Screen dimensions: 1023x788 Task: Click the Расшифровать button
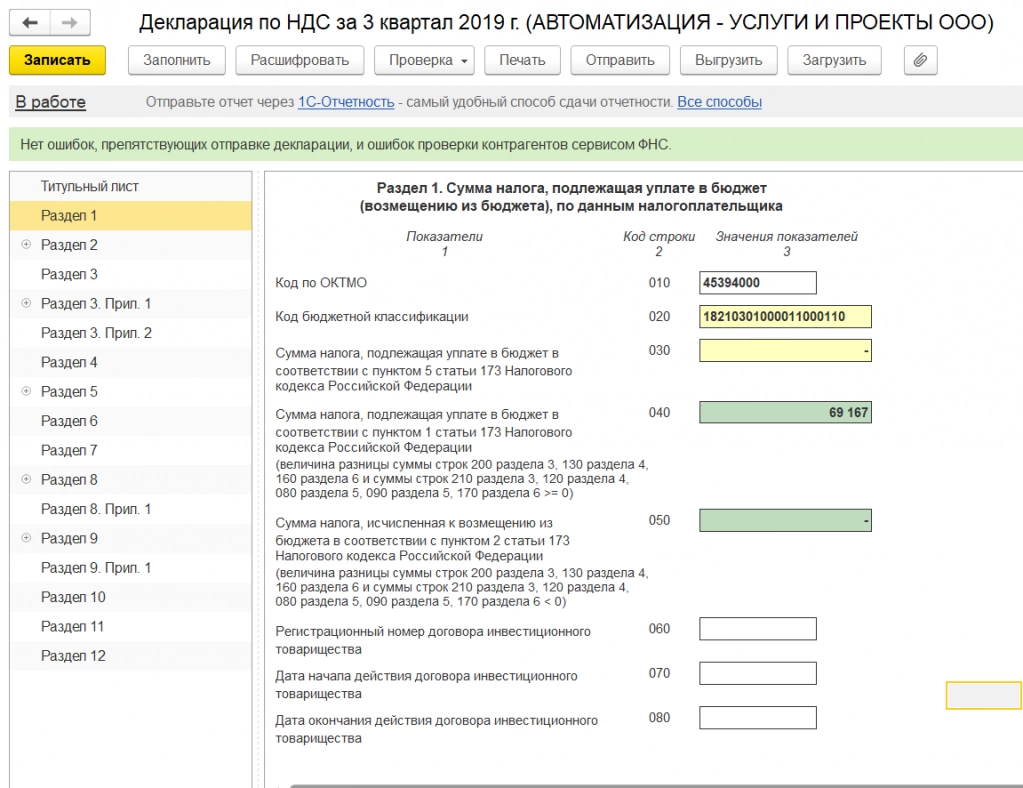point(299,60)
